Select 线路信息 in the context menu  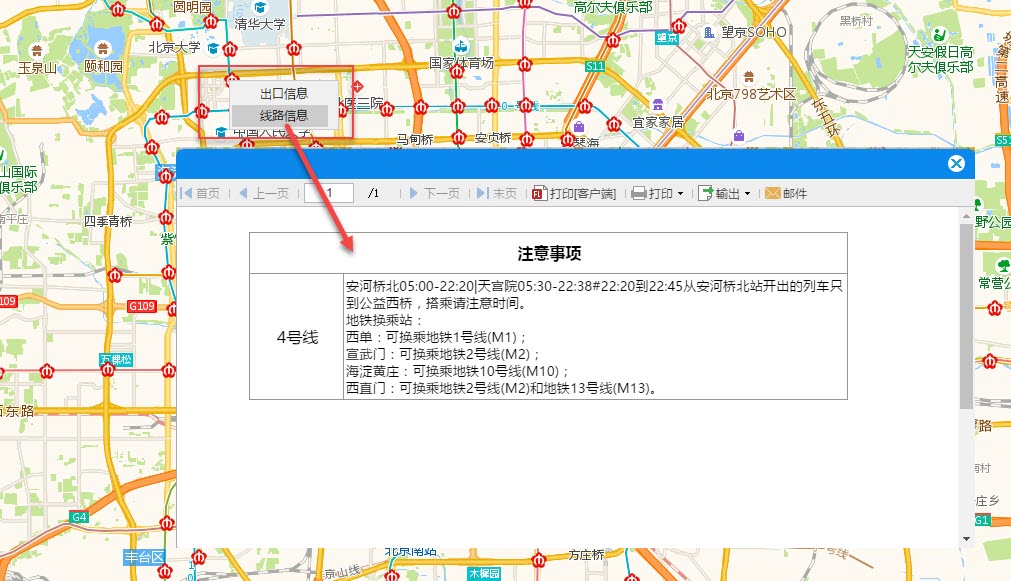coord(284,115)
